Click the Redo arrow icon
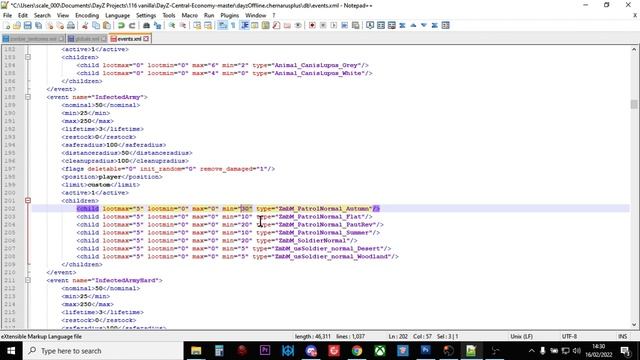 coord(132,25)
